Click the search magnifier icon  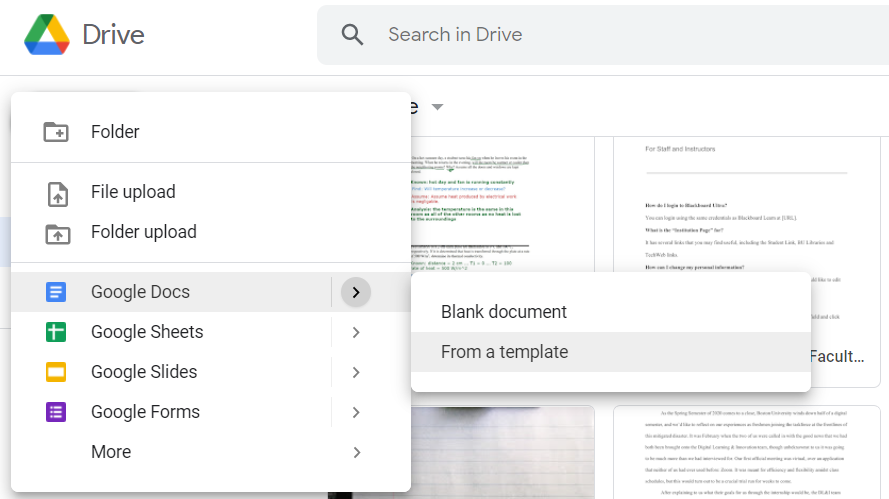[x=352, y=35]
